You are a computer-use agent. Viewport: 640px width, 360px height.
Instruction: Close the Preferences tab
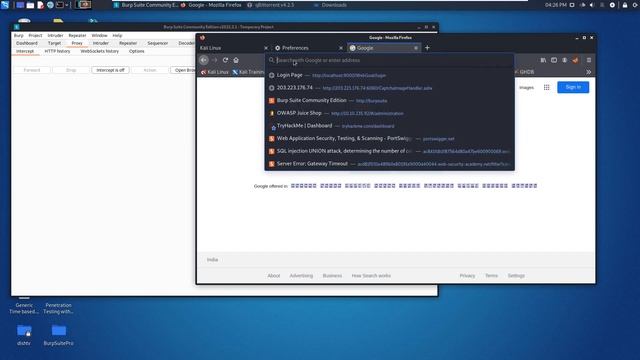pos(341,48)
